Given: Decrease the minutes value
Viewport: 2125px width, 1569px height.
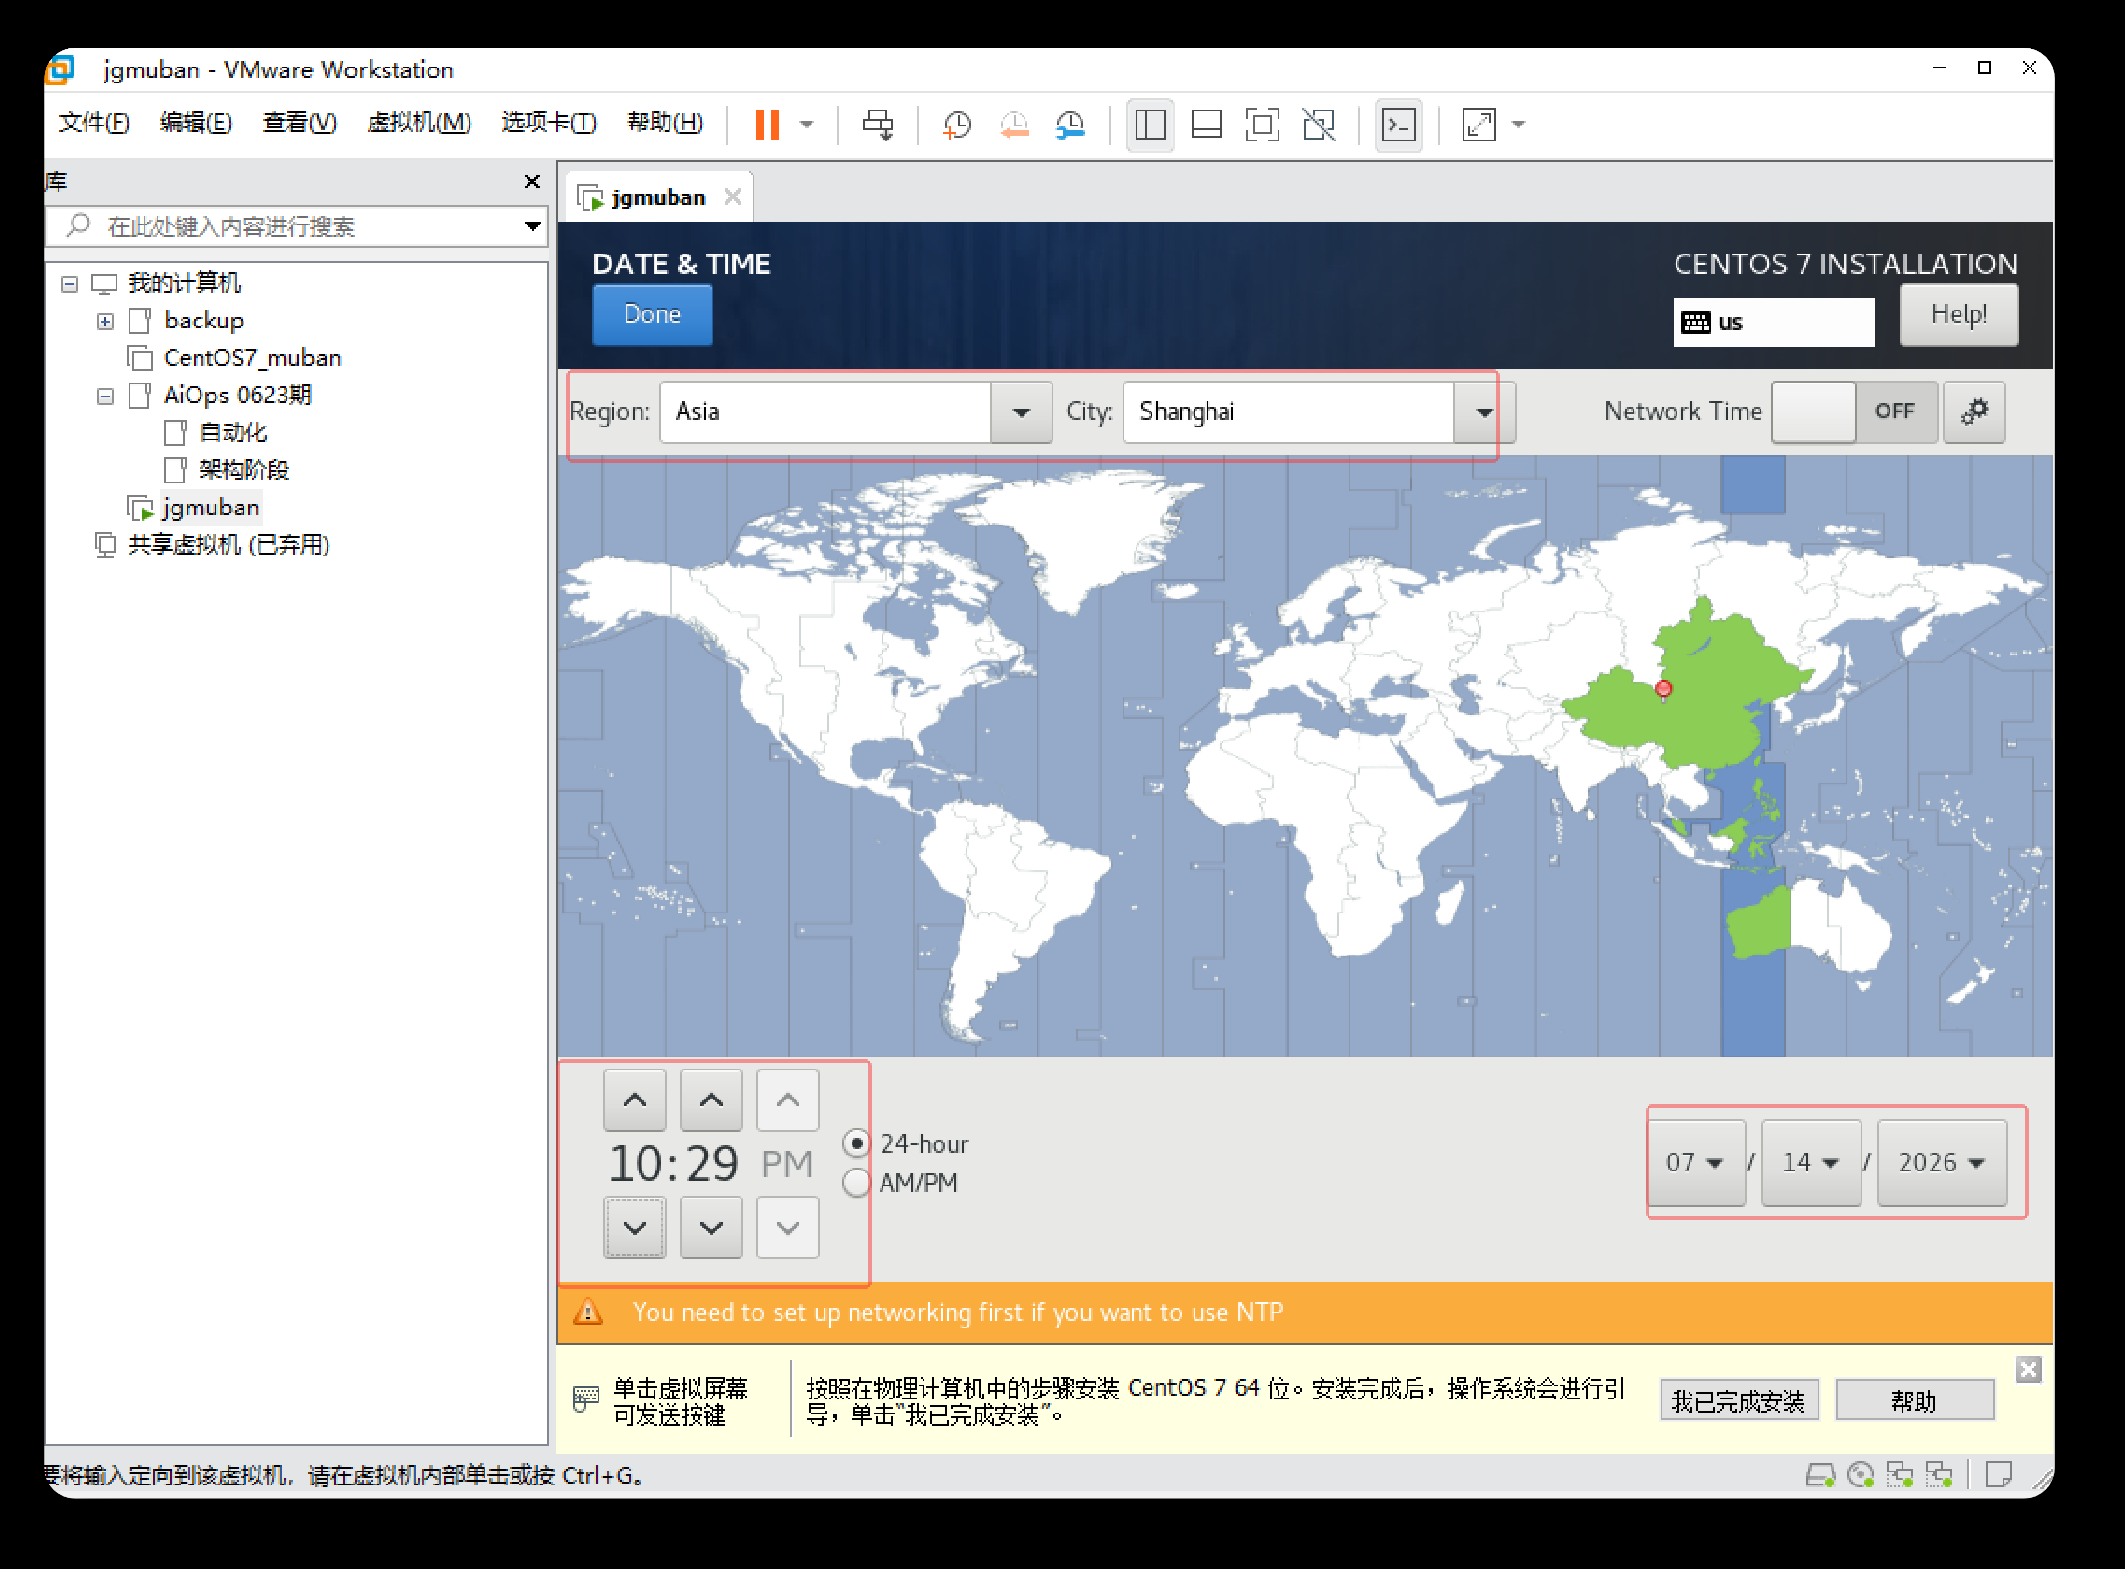Looking at the screenshot, I should pyautogui.click(x=711, y=1227).
